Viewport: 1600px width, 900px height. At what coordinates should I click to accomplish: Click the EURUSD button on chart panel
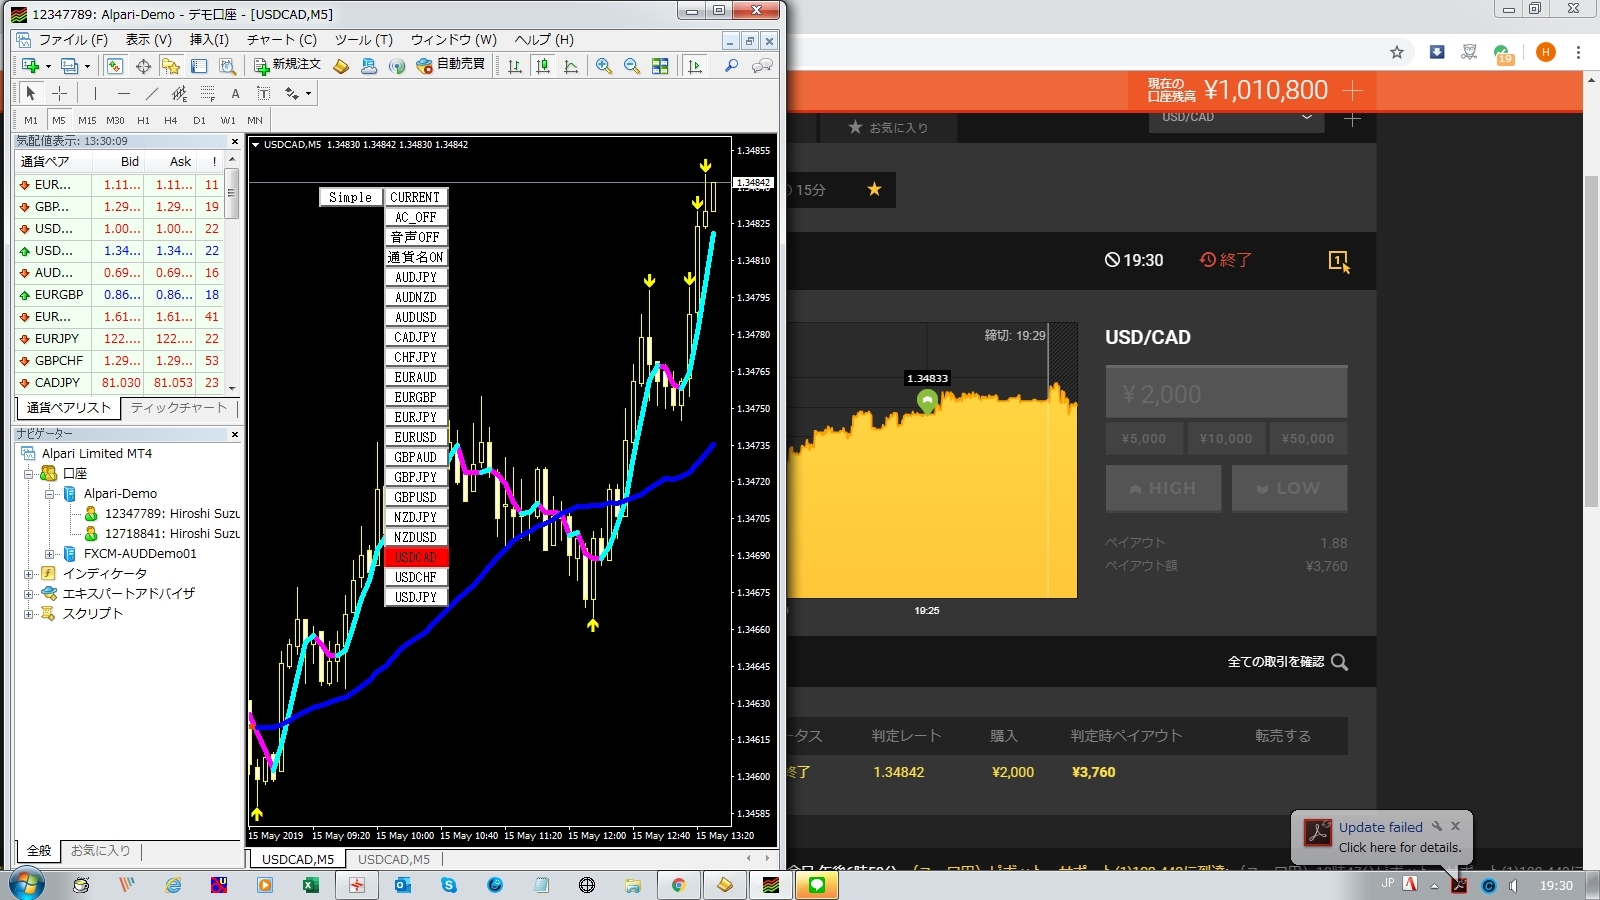click(x=416, y=437)
